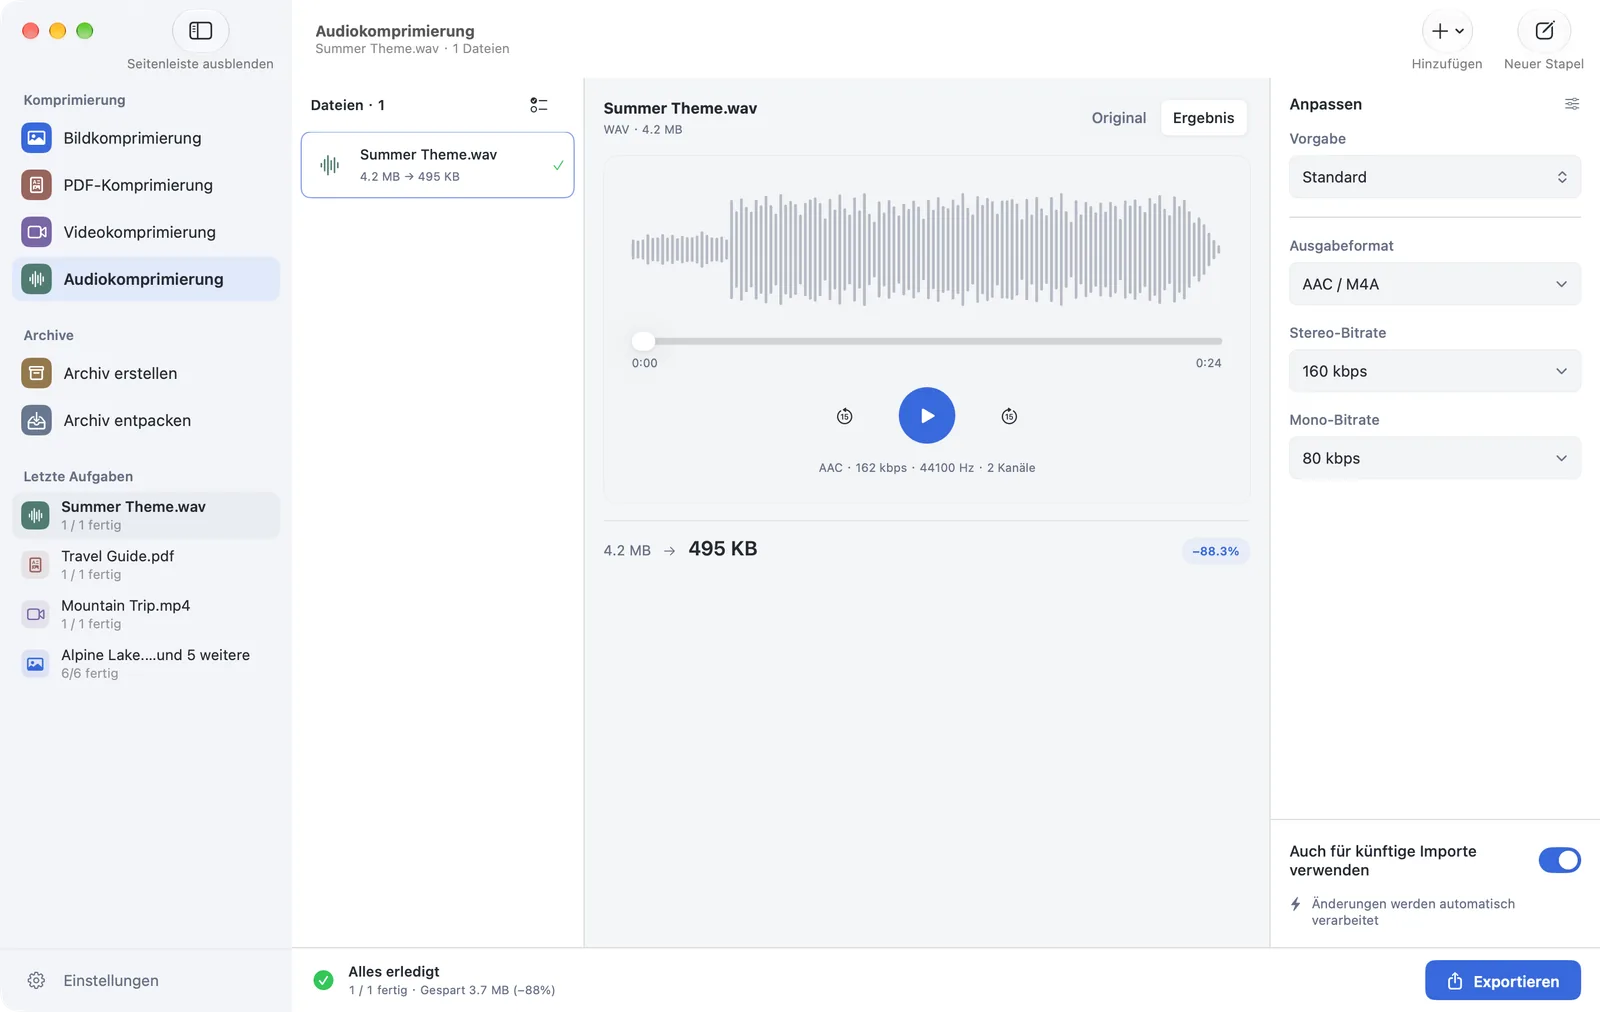Click the green checkmark on the file row
This screenshot has height=1012, width=1600.
[558, 165]
